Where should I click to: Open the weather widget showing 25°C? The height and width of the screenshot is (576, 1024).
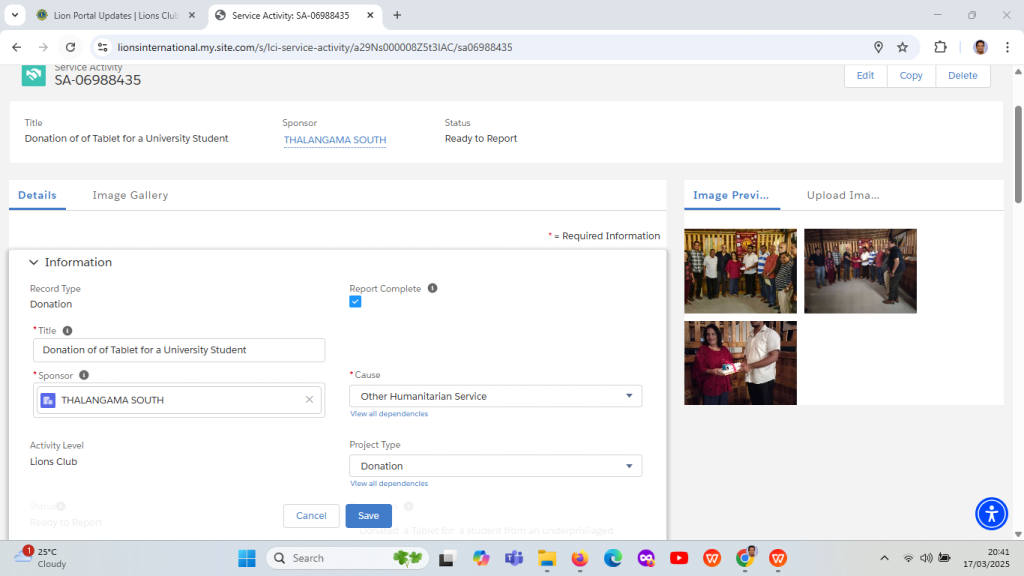[42, 558]
